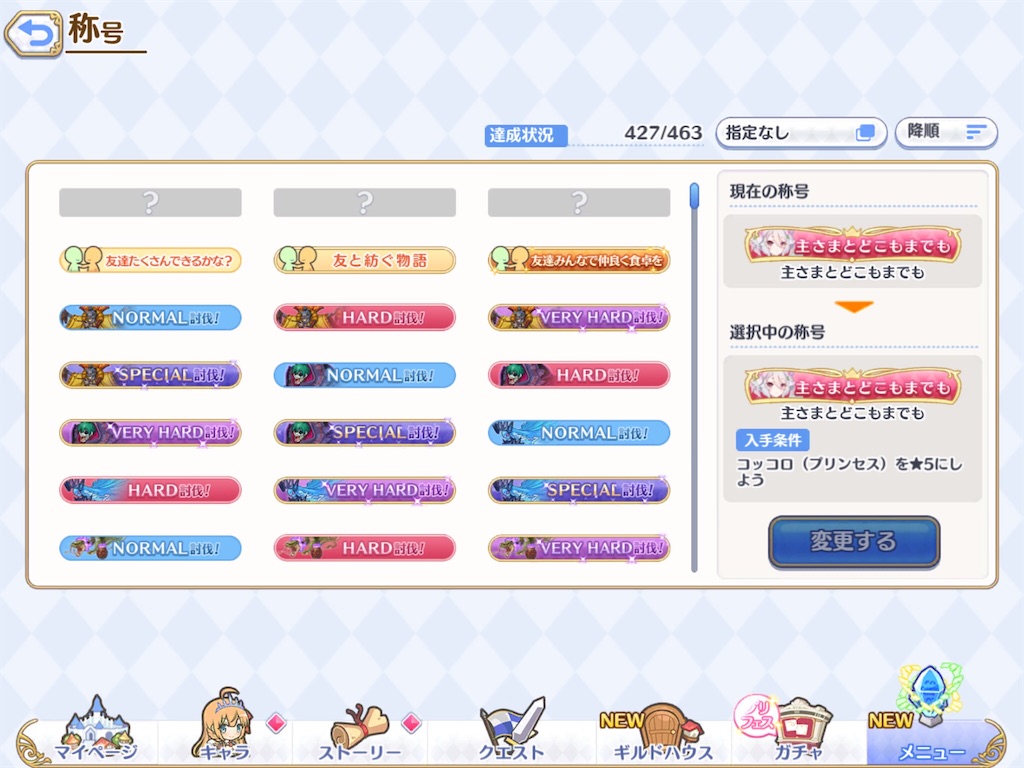Select the 友と紡ぐ物語 title badge

tap(364, 260)
